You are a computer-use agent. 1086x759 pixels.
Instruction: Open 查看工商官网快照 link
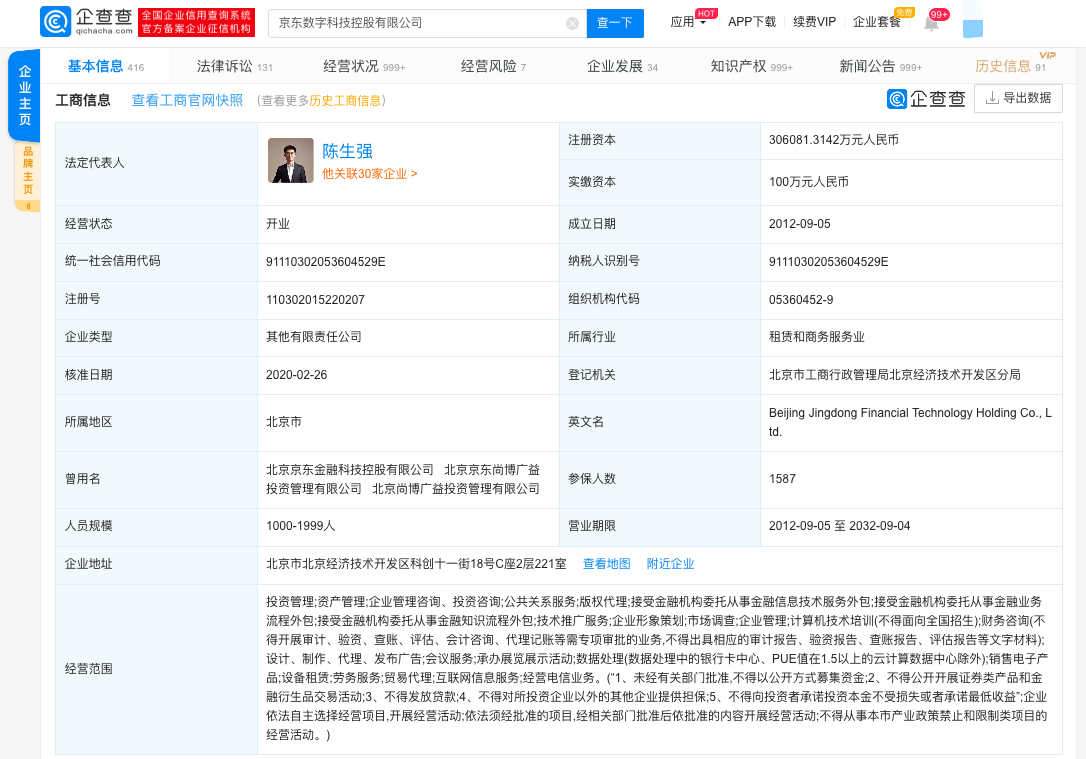click(x=187, y=100)
